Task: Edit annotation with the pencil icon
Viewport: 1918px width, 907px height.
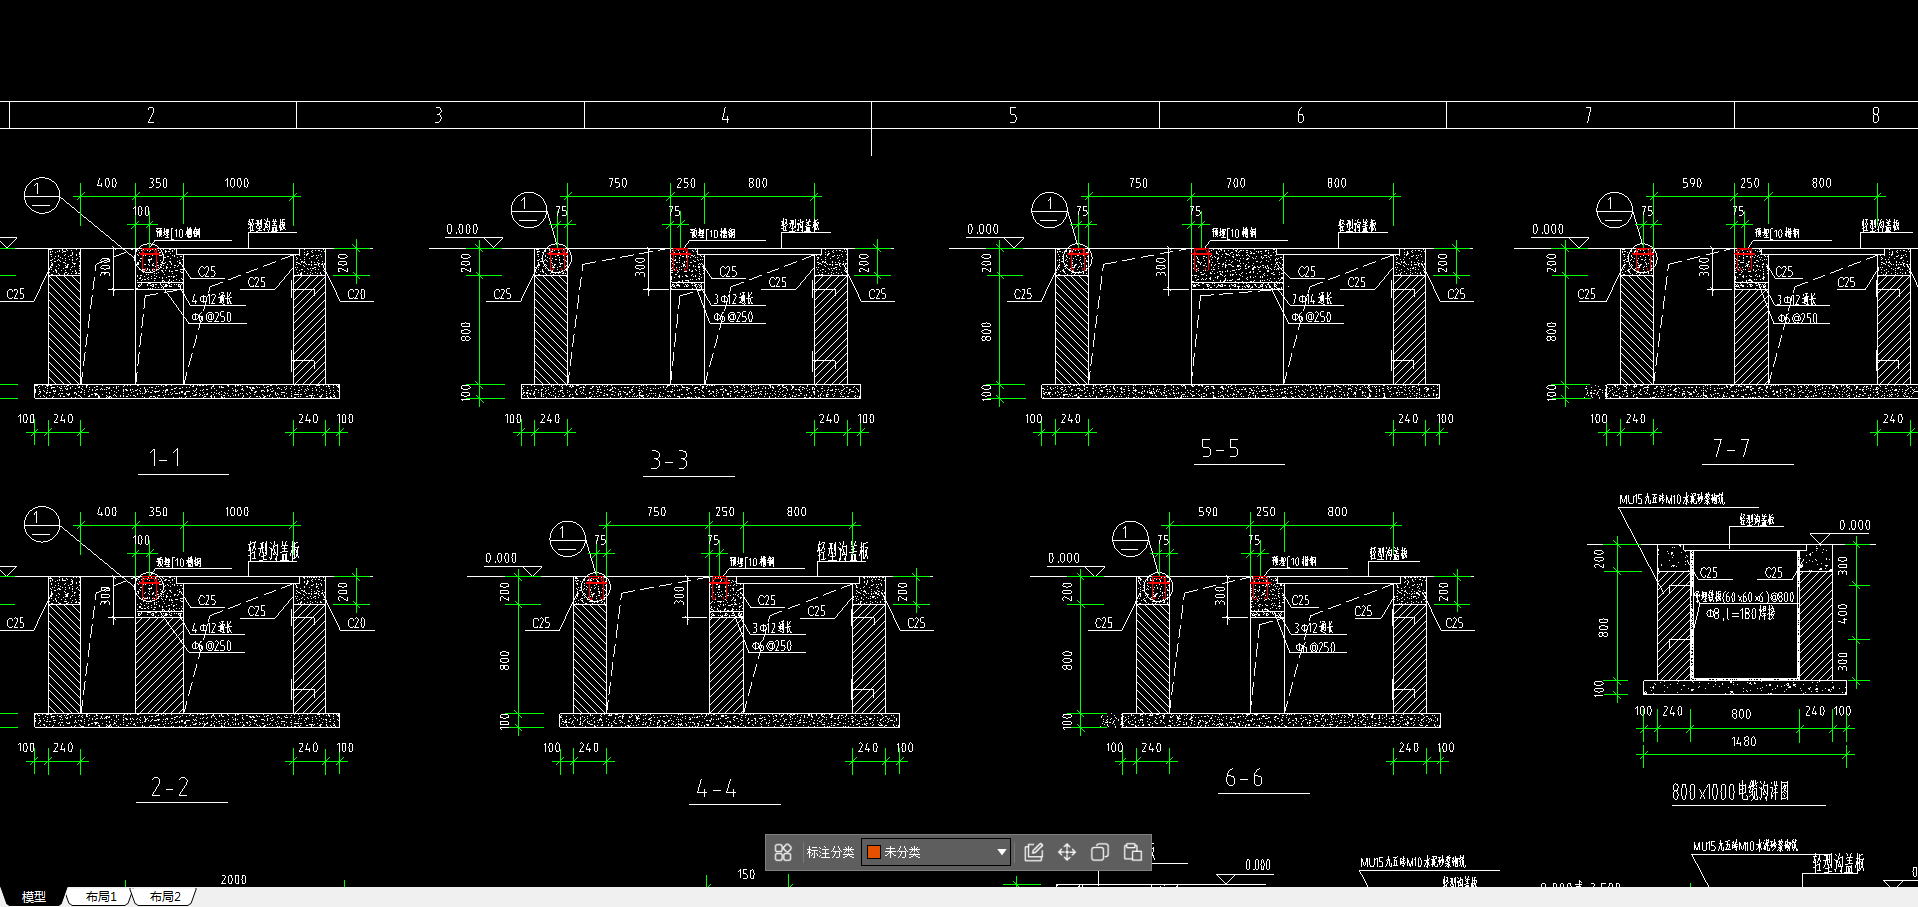Action: [1034, 852]
